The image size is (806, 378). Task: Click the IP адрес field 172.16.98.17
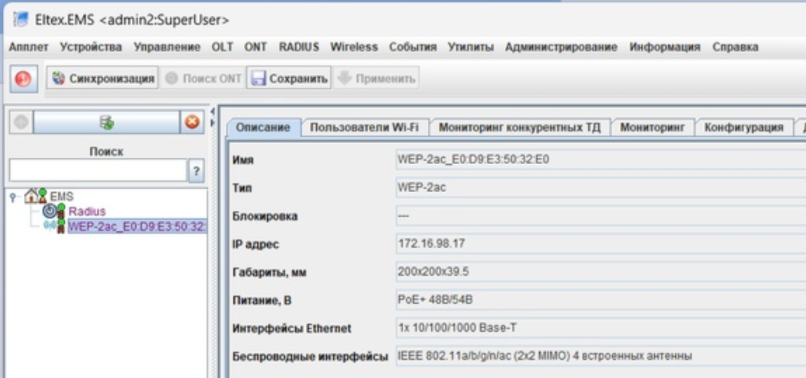click(x=600, y=244)
